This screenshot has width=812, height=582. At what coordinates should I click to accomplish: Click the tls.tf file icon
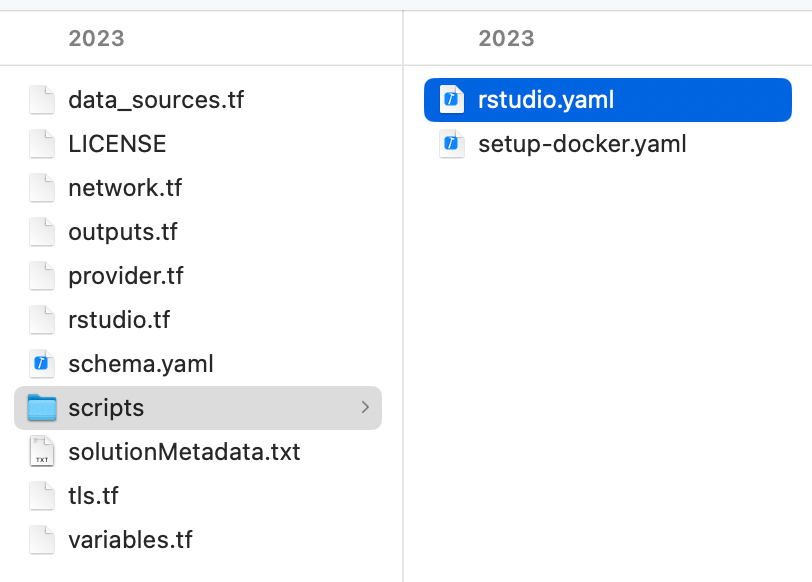click(41, 496)
